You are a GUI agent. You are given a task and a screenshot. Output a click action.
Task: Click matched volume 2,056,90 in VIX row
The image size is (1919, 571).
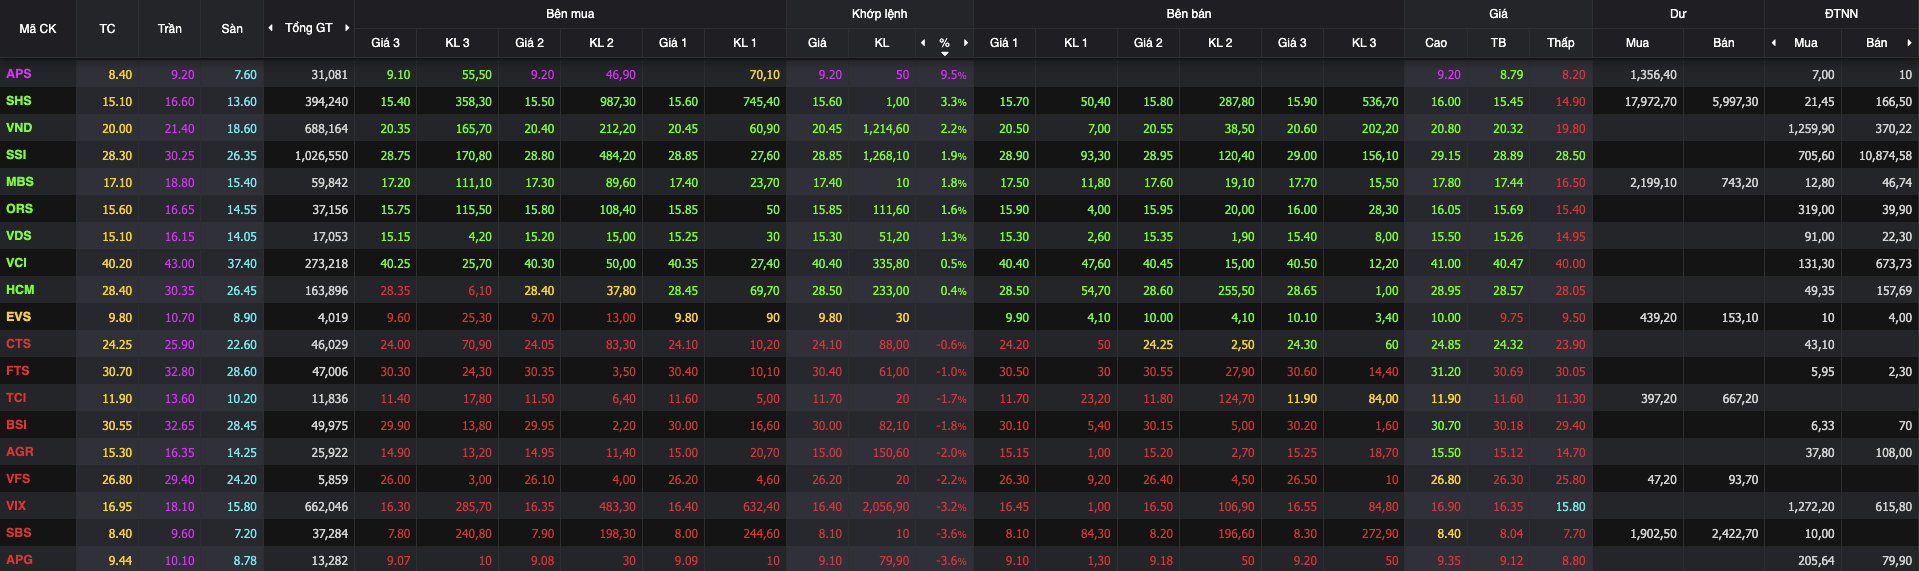886,507
